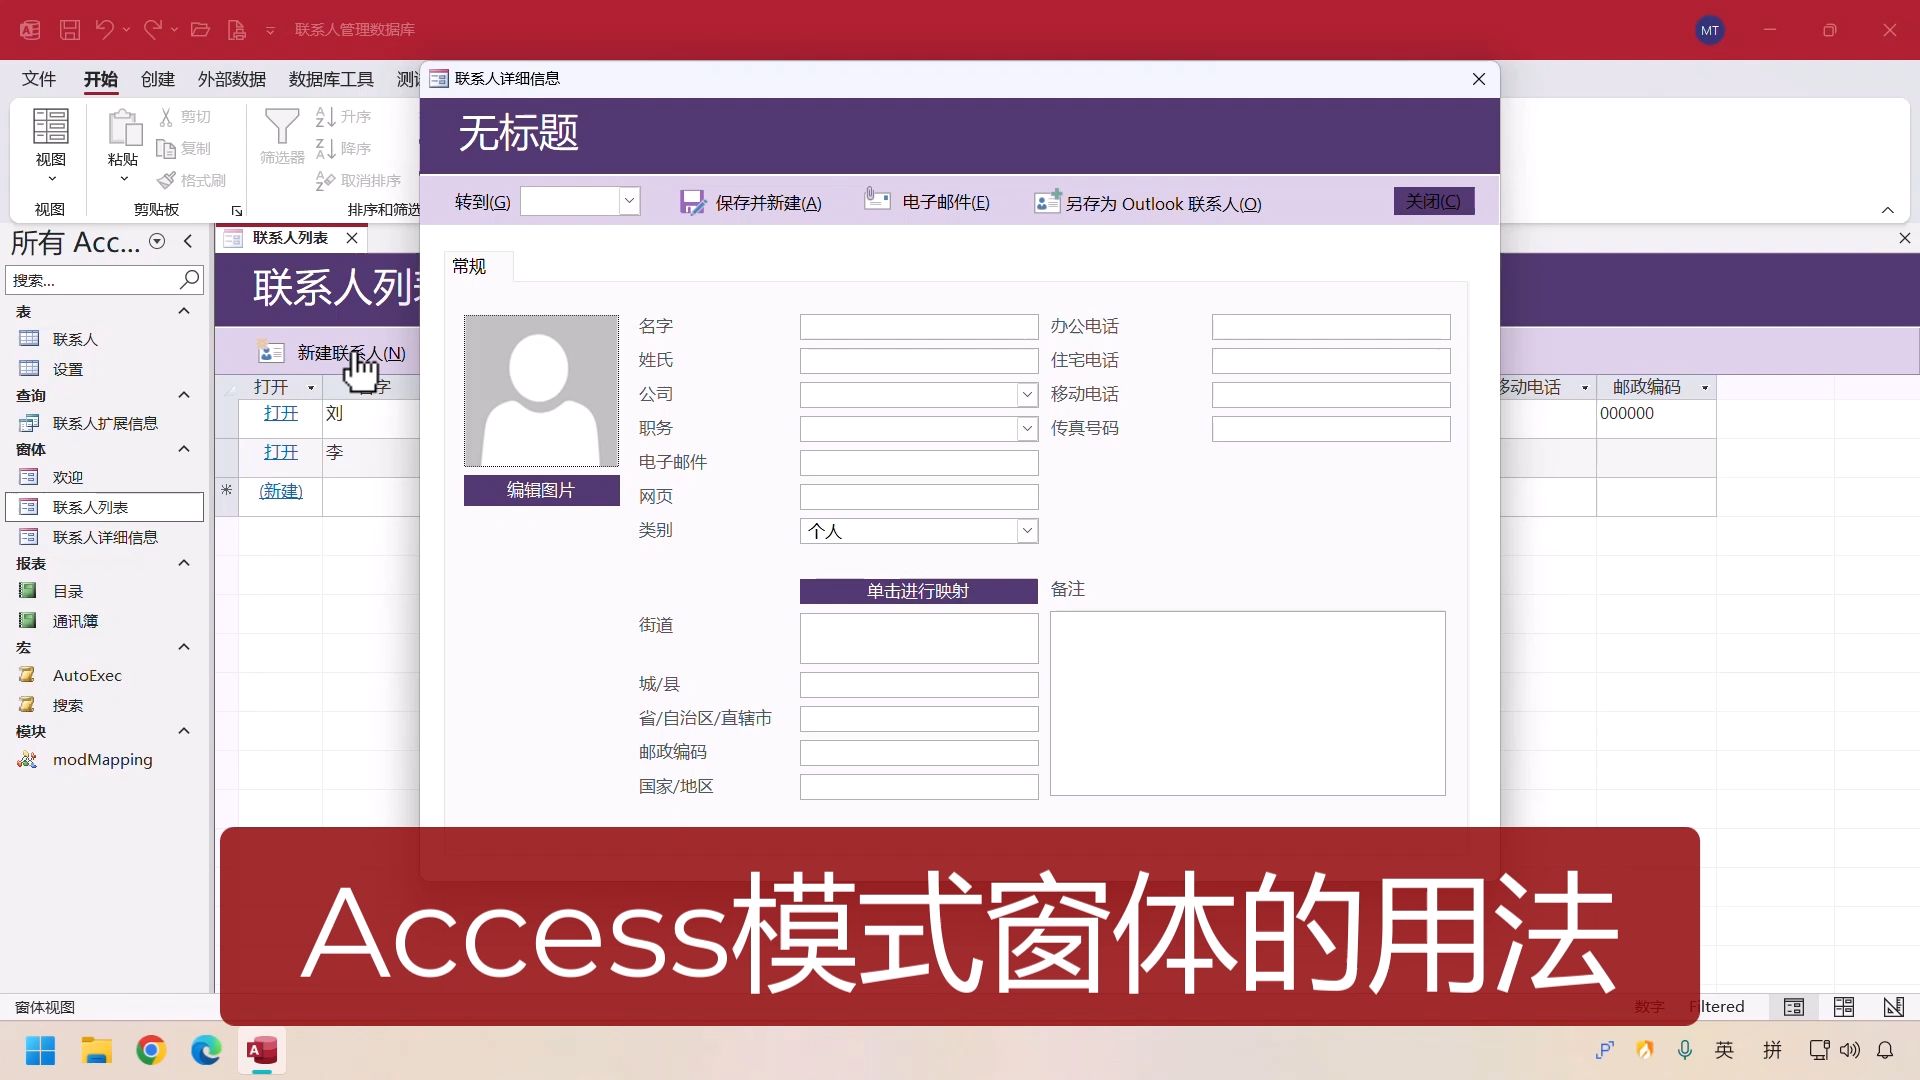
Task: Collapse the 宏 group in navigation pane
Action: coord(184,647)
